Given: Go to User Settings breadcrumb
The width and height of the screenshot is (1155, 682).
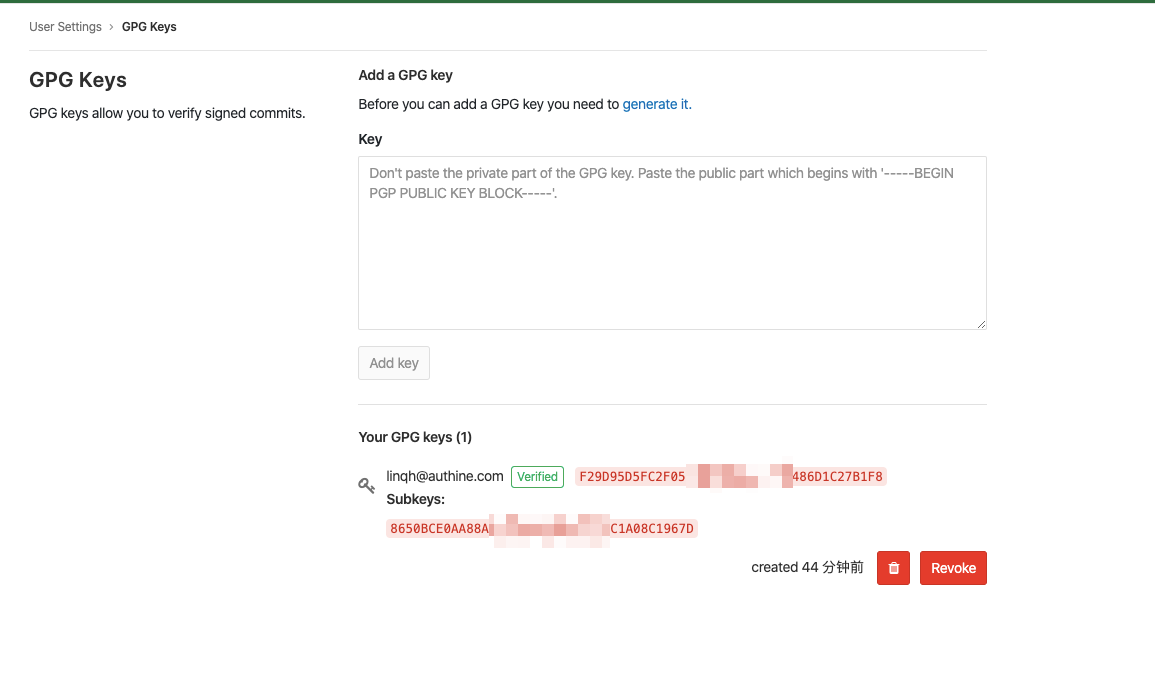Looking at the screenshot, I should tap(65, 27).
